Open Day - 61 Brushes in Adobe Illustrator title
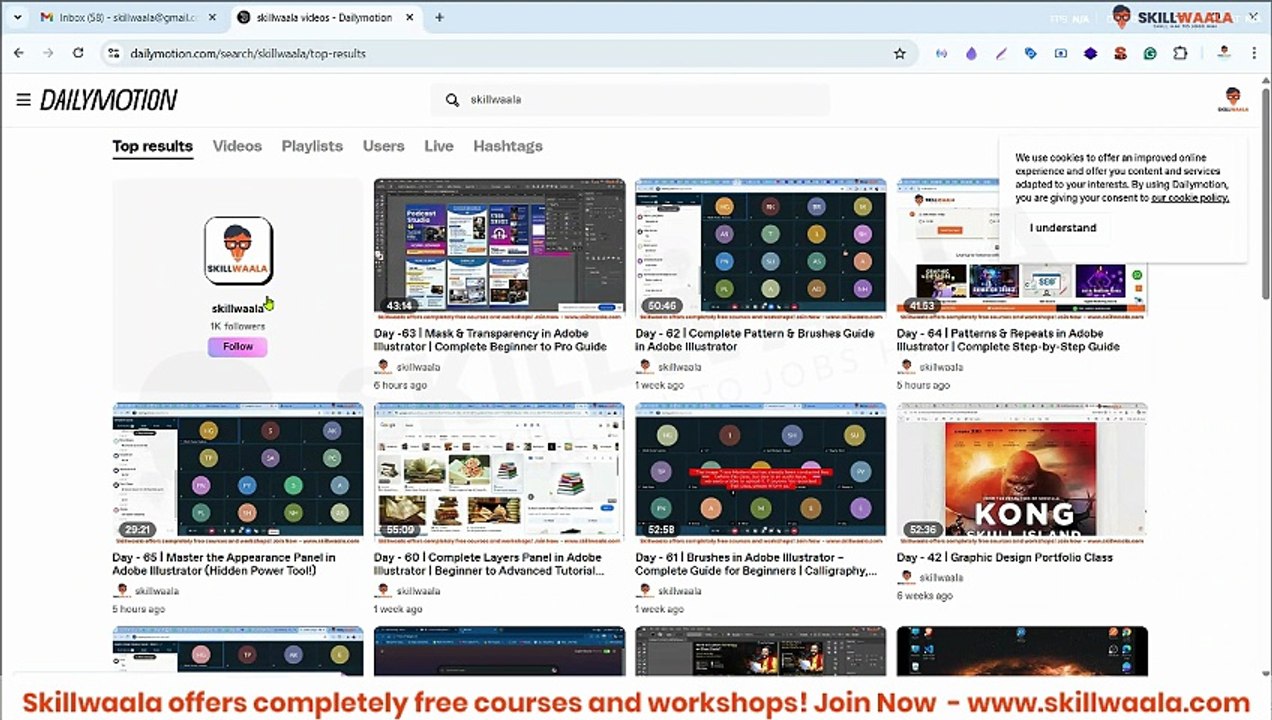 point(756,564)
